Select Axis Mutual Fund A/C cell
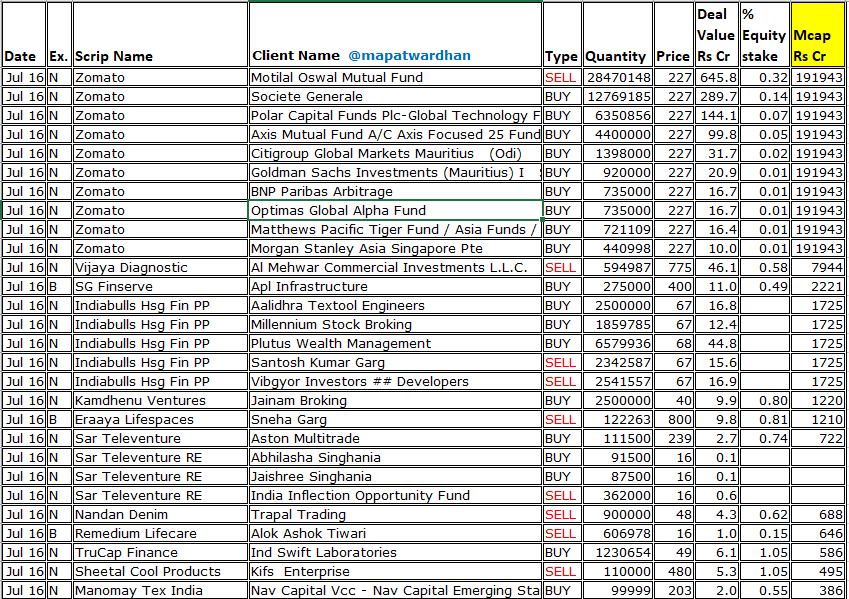This screenshot has height=599, width=849. tap(395, 134)
